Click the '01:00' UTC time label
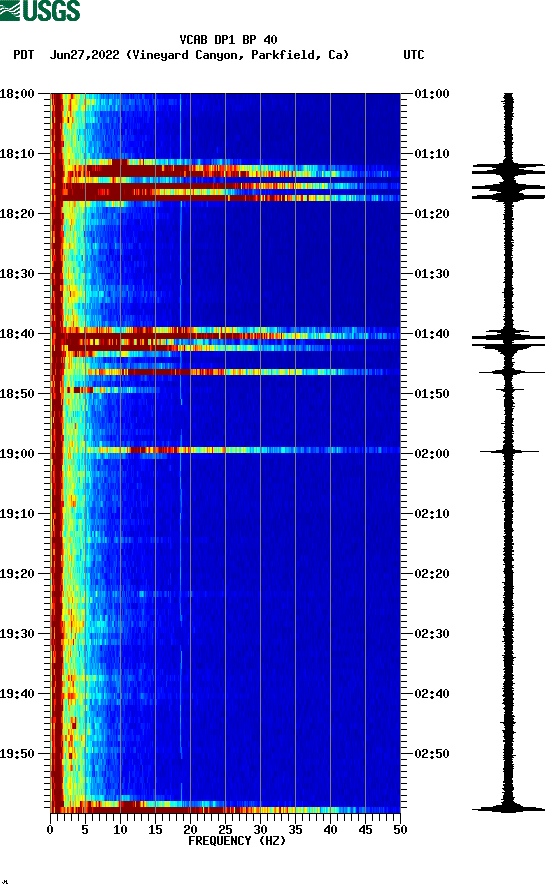The image size is (552, 893). pyautogui.click(x=432, y=93)
